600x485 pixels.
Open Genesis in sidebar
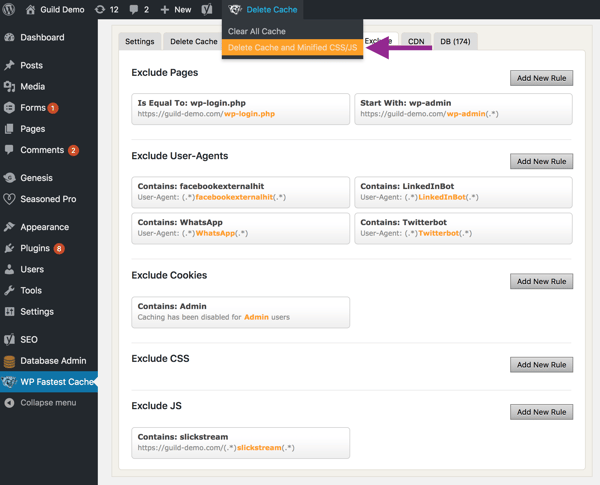tap(36, 178)
